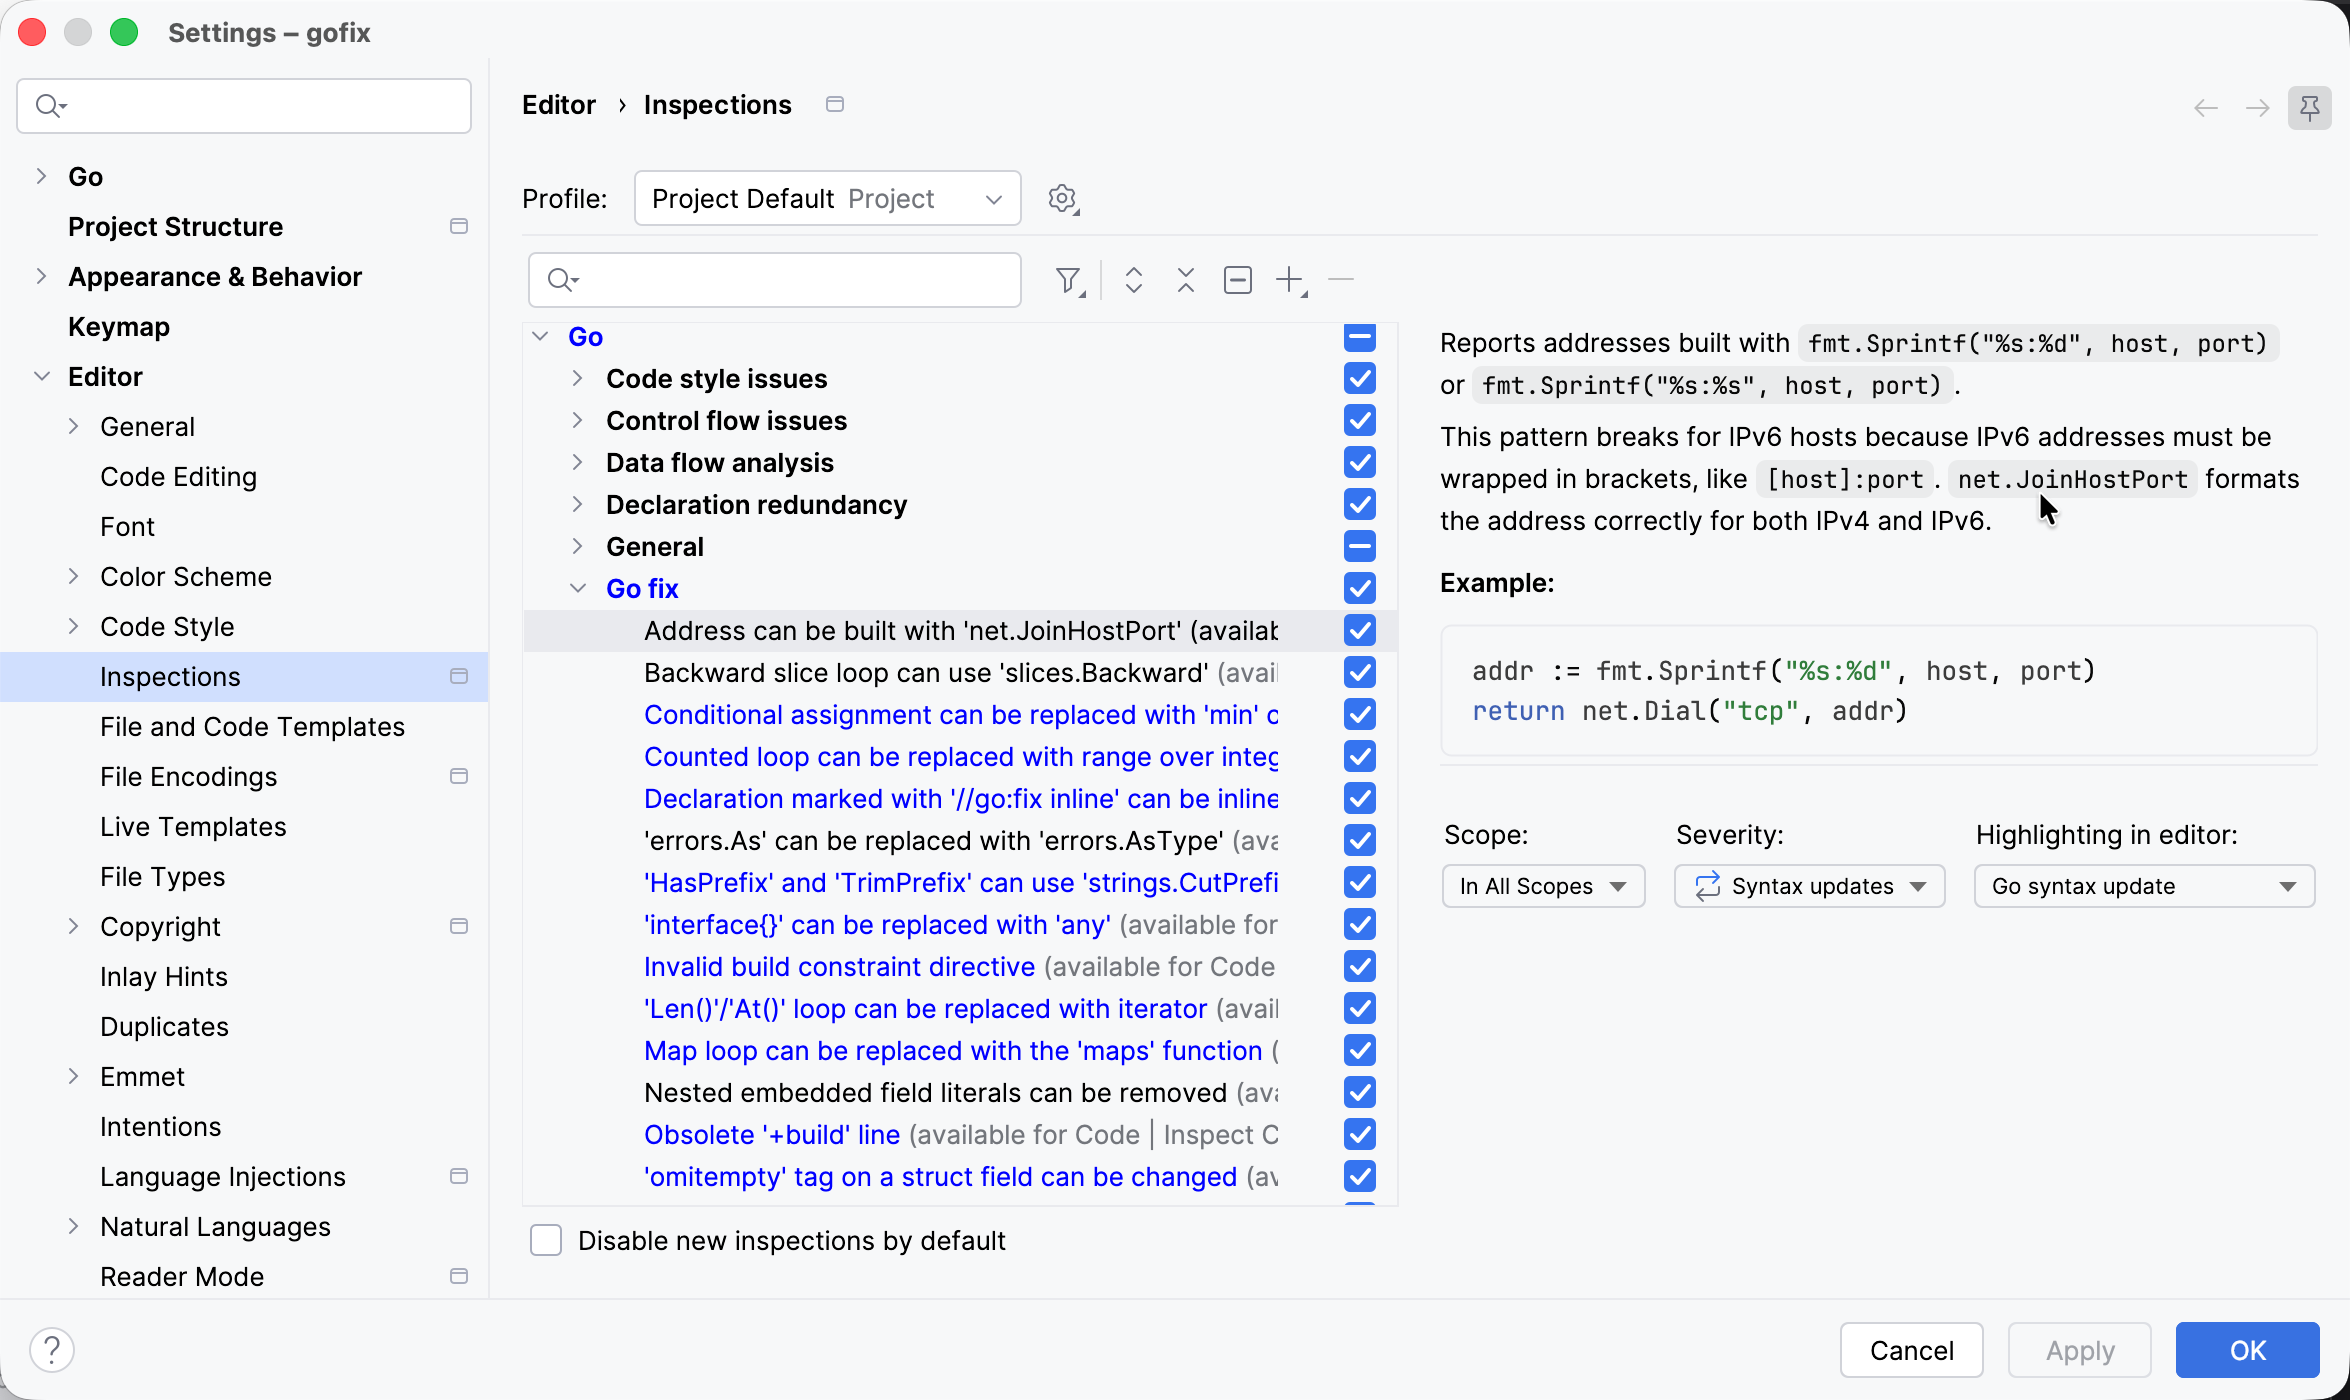This screenshot has width=2350, height=1400.
Task: Toggle checkbox for Control flow issues
Action: pos(1360,421)
